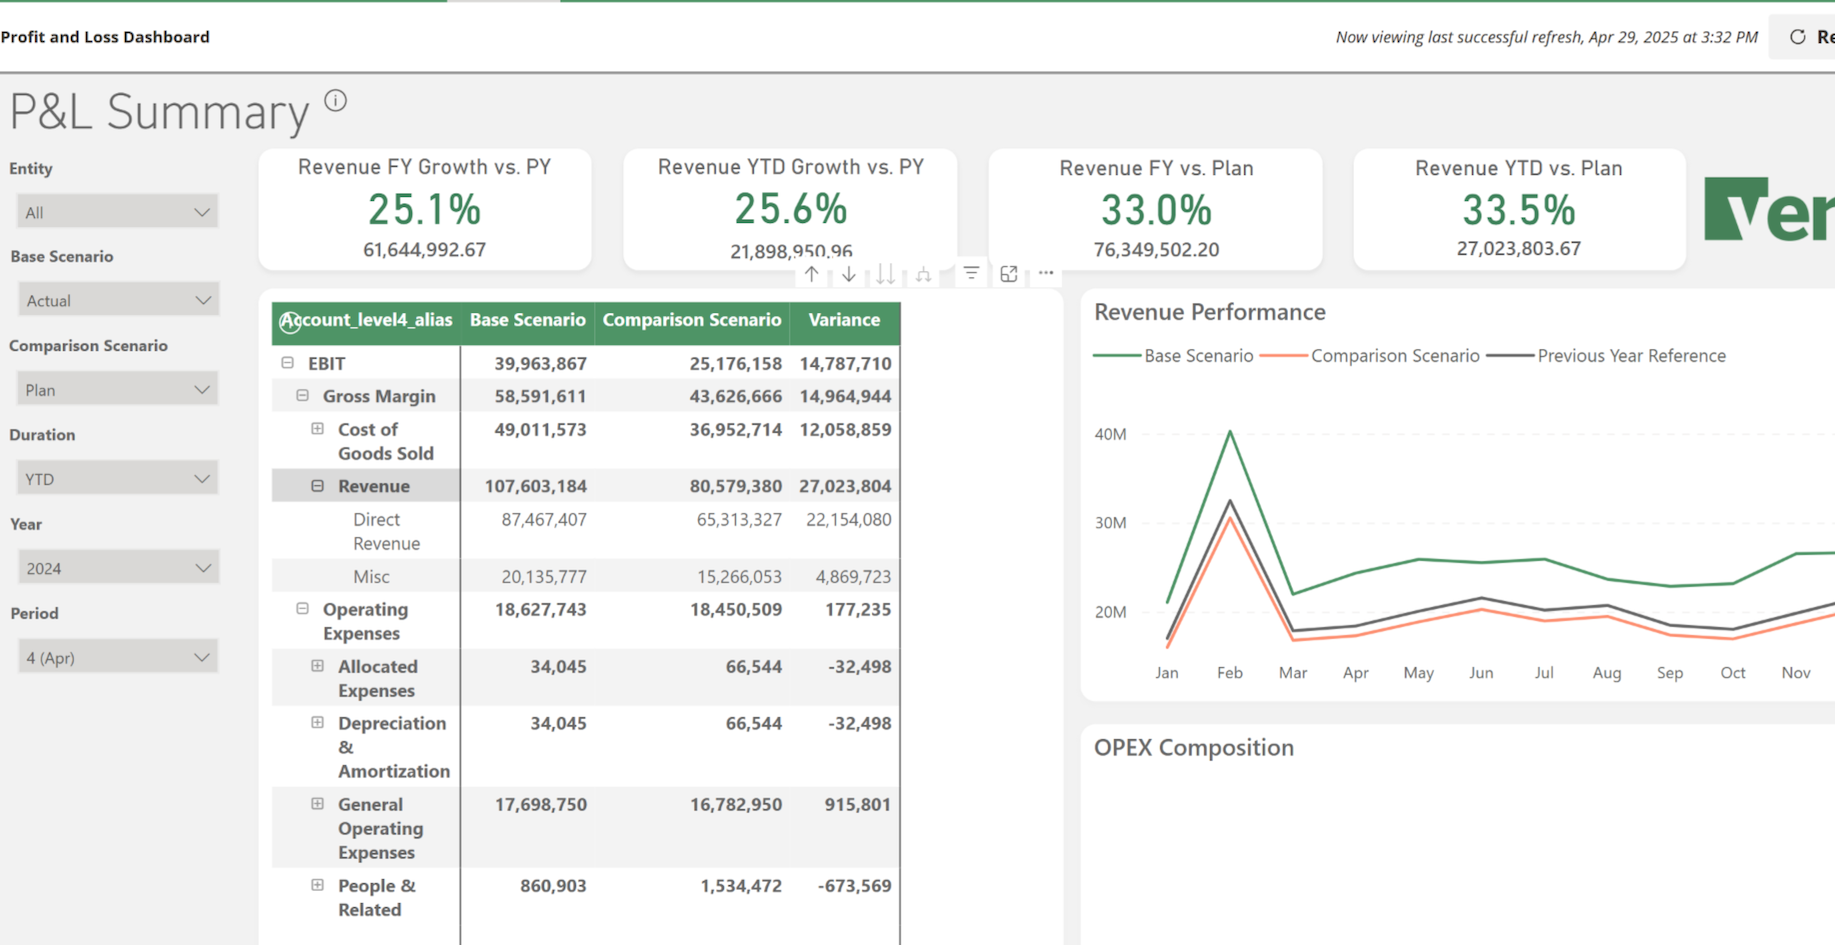The height and width of the screenshot is (945, 1835).
Task: Toggle the Comparison Scenario legend item
Action: coord(1394,355)
